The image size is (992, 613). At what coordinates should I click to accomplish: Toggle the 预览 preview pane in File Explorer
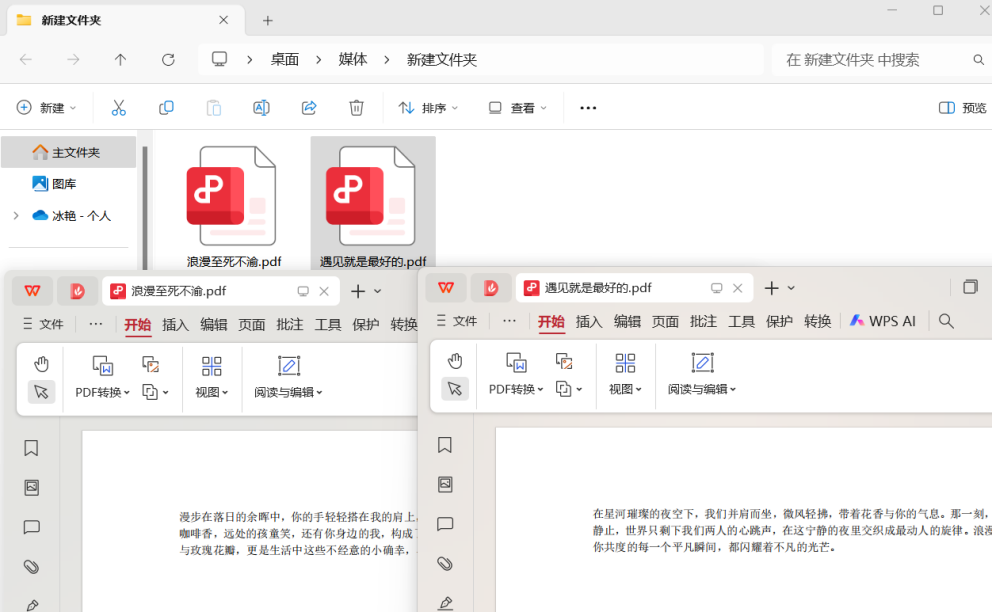[962, 108]
